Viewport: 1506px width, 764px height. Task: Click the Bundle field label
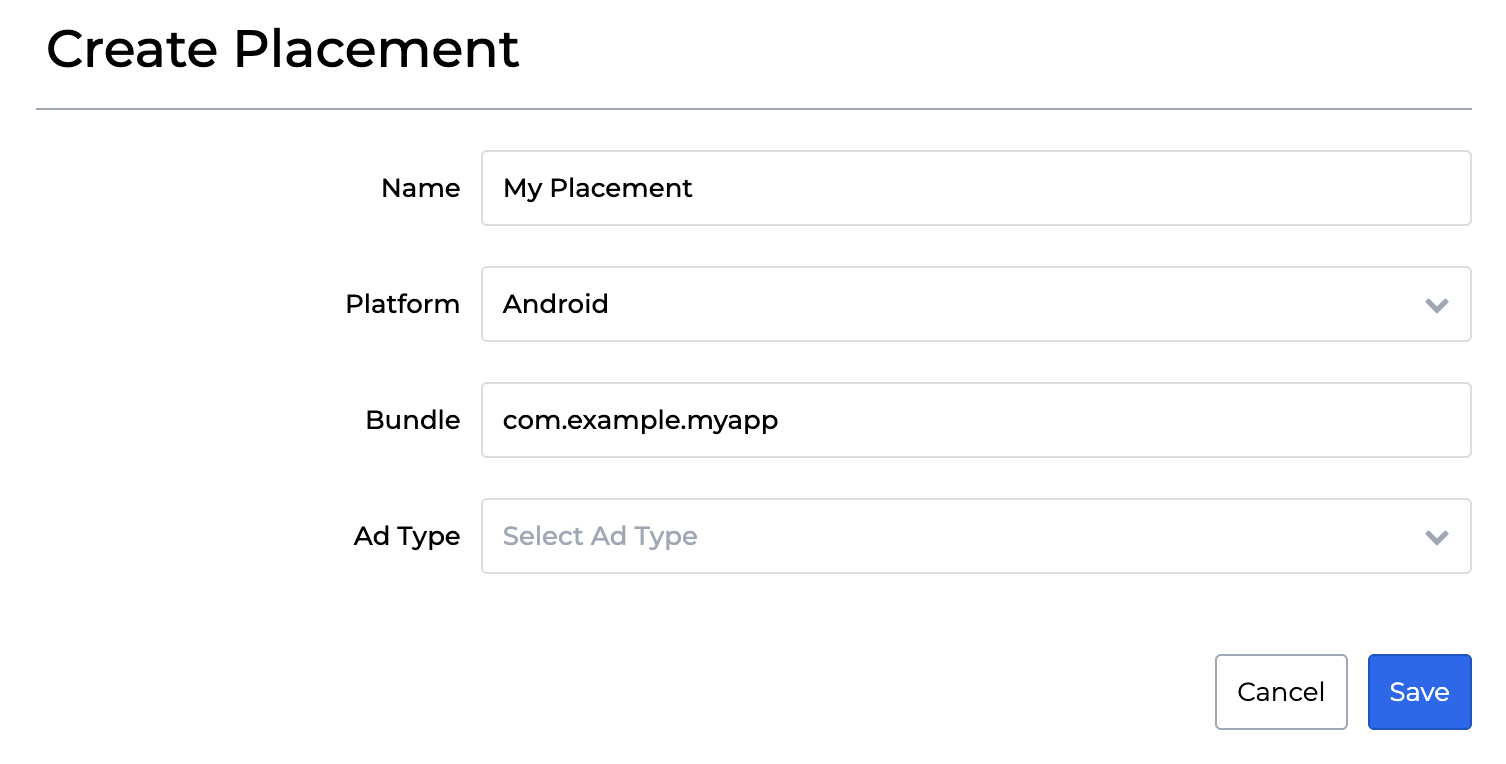point(412,420)
